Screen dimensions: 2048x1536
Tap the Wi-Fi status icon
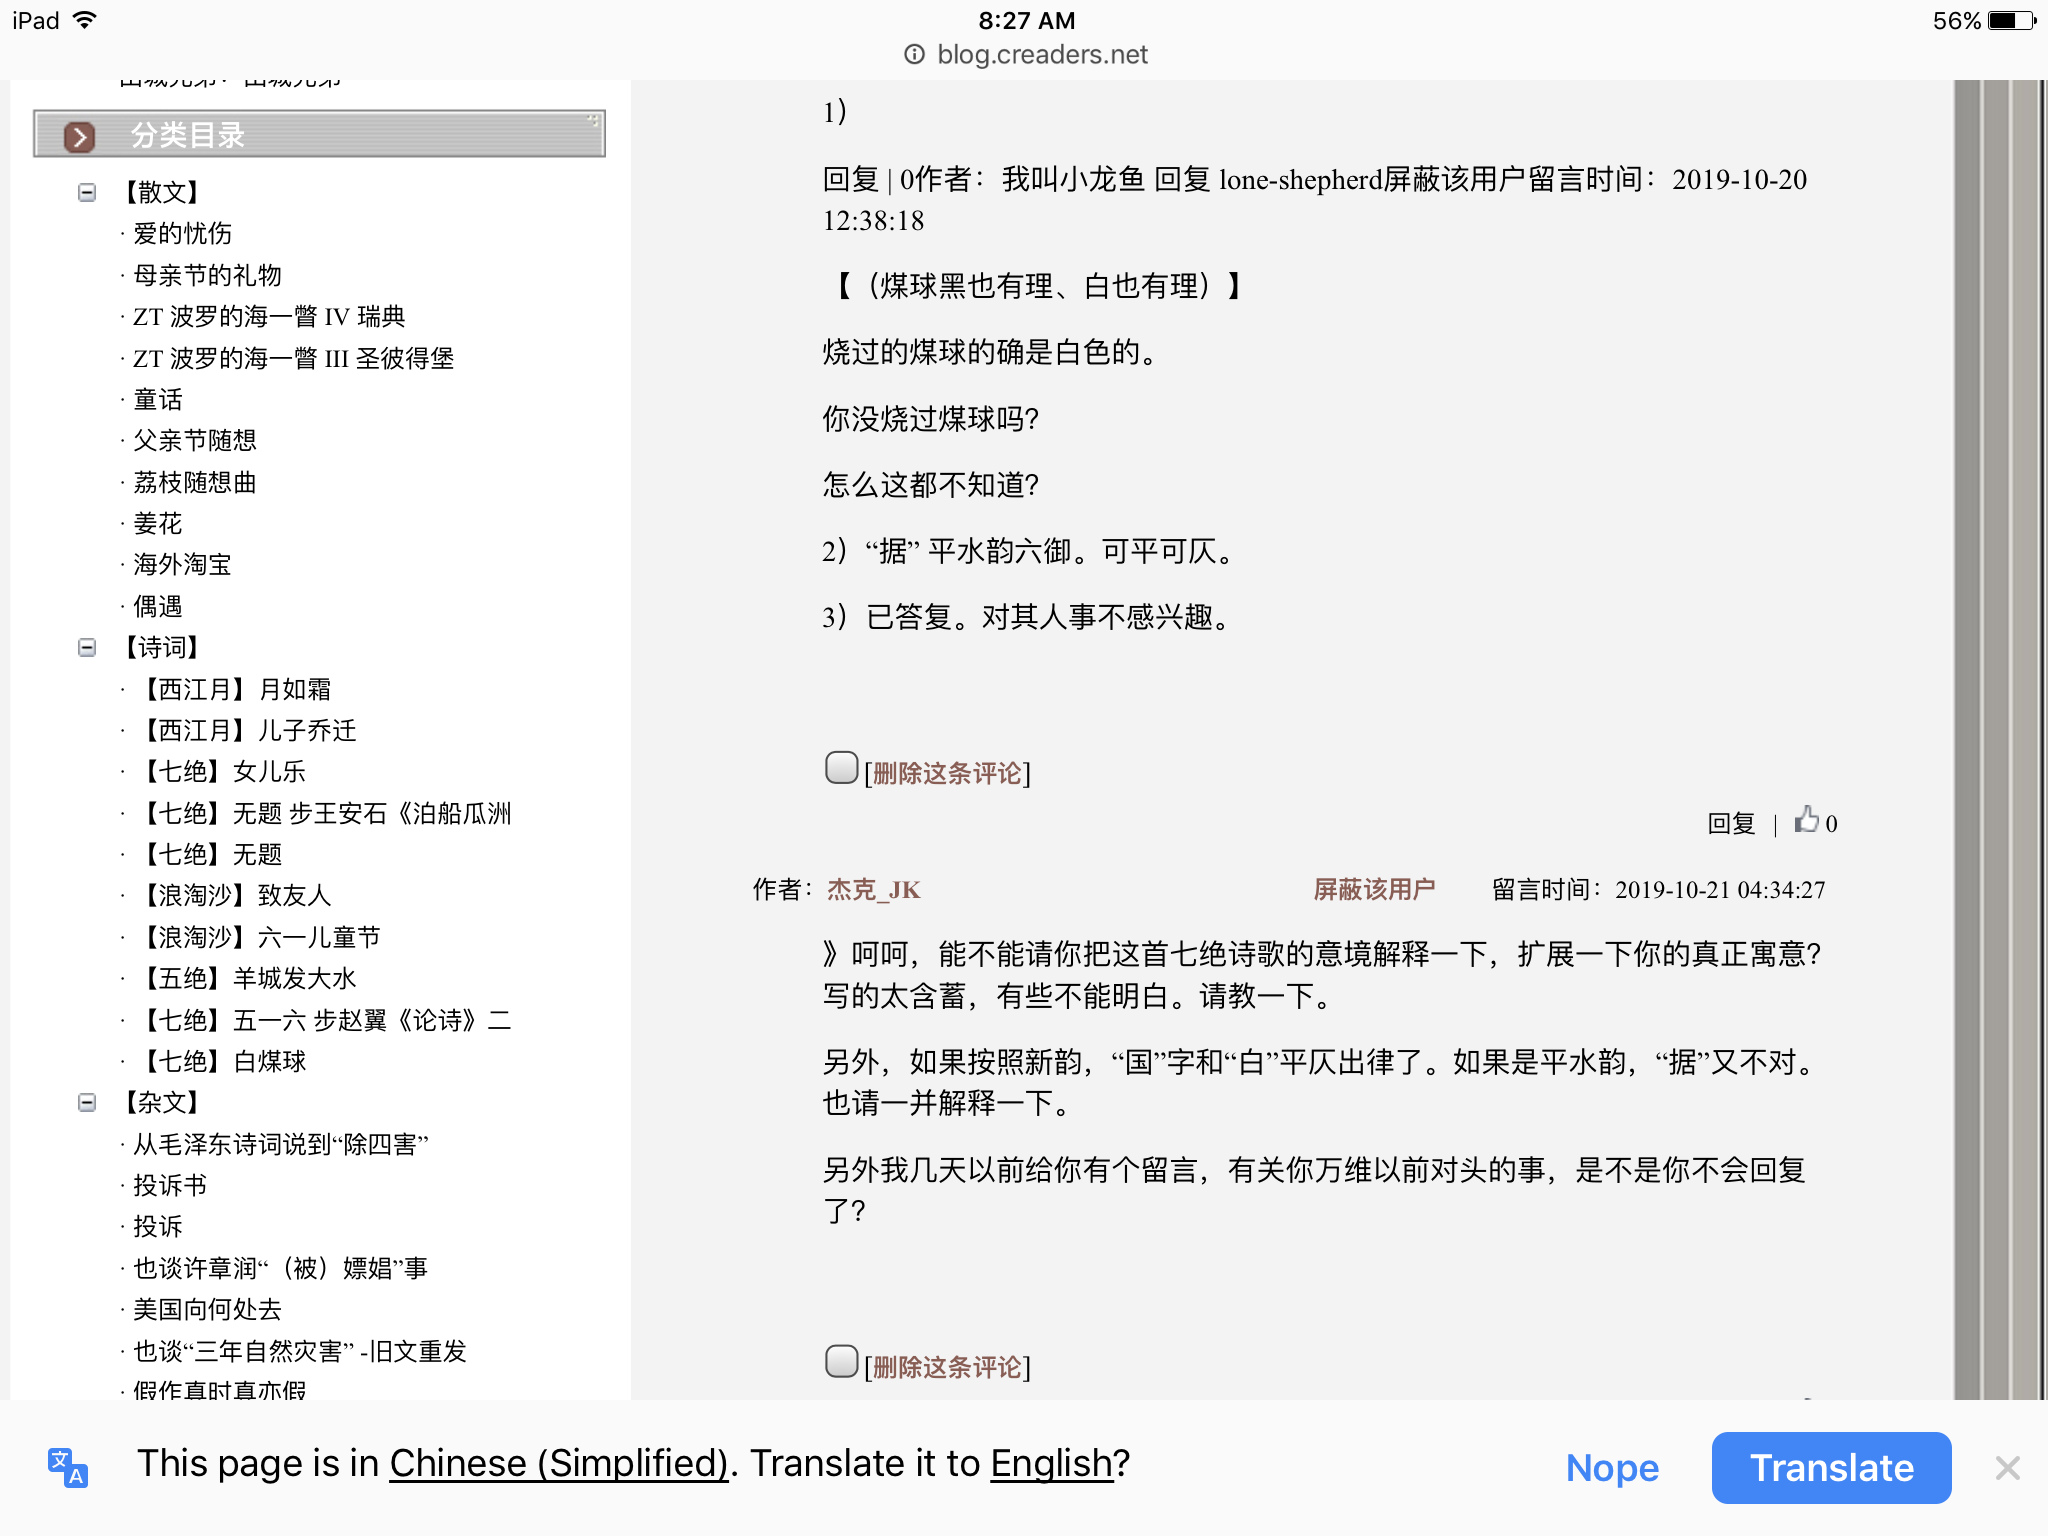click(x=86, y=18)
